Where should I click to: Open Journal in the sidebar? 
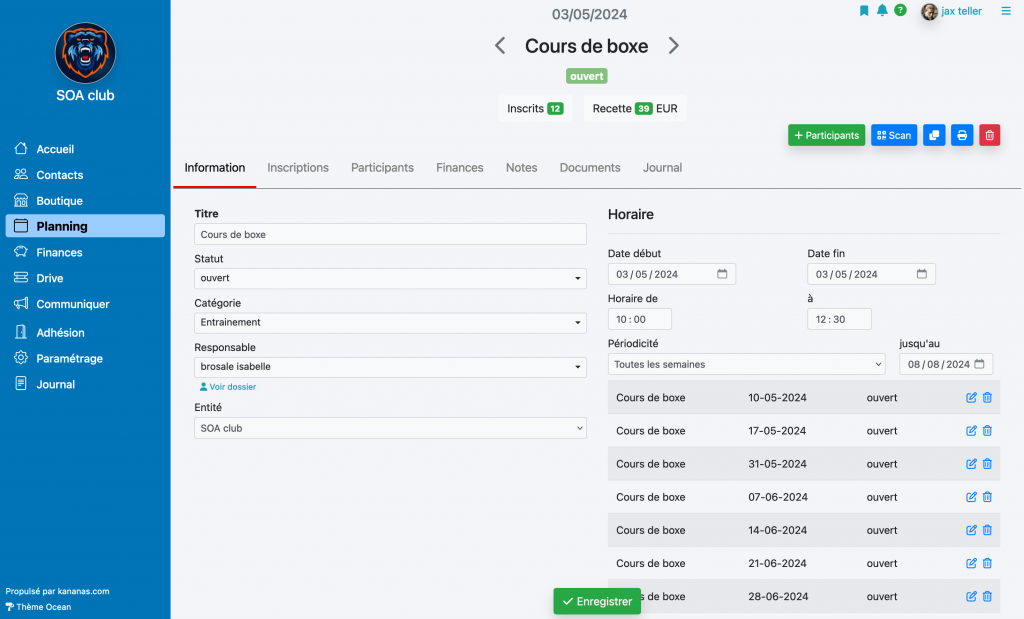(85, 385)
